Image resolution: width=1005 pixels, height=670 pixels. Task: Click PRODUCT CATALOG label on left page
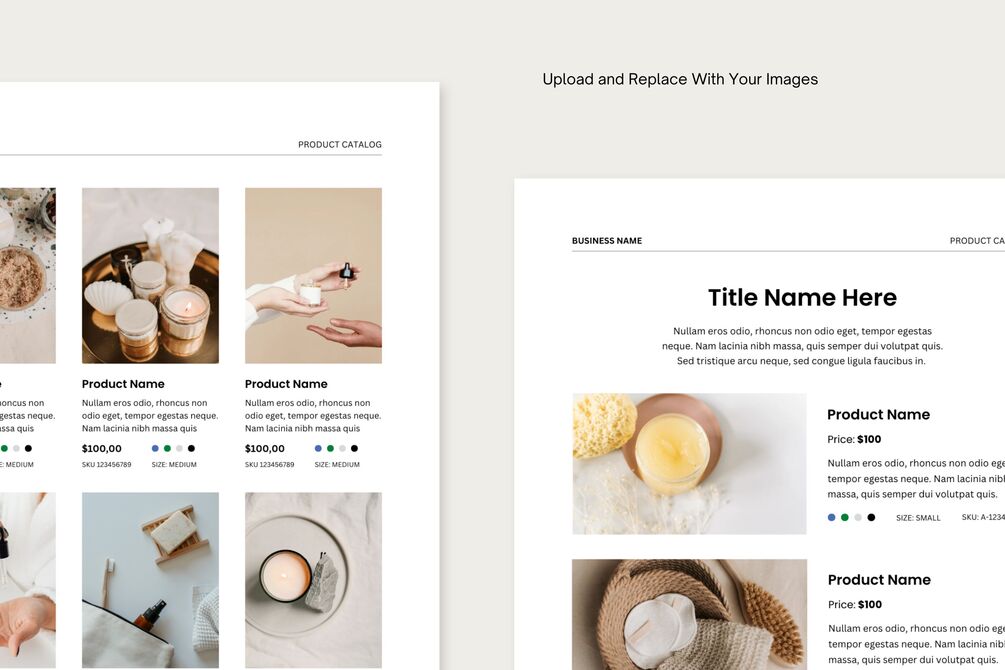pyautogui.click(x=340, y=145)
